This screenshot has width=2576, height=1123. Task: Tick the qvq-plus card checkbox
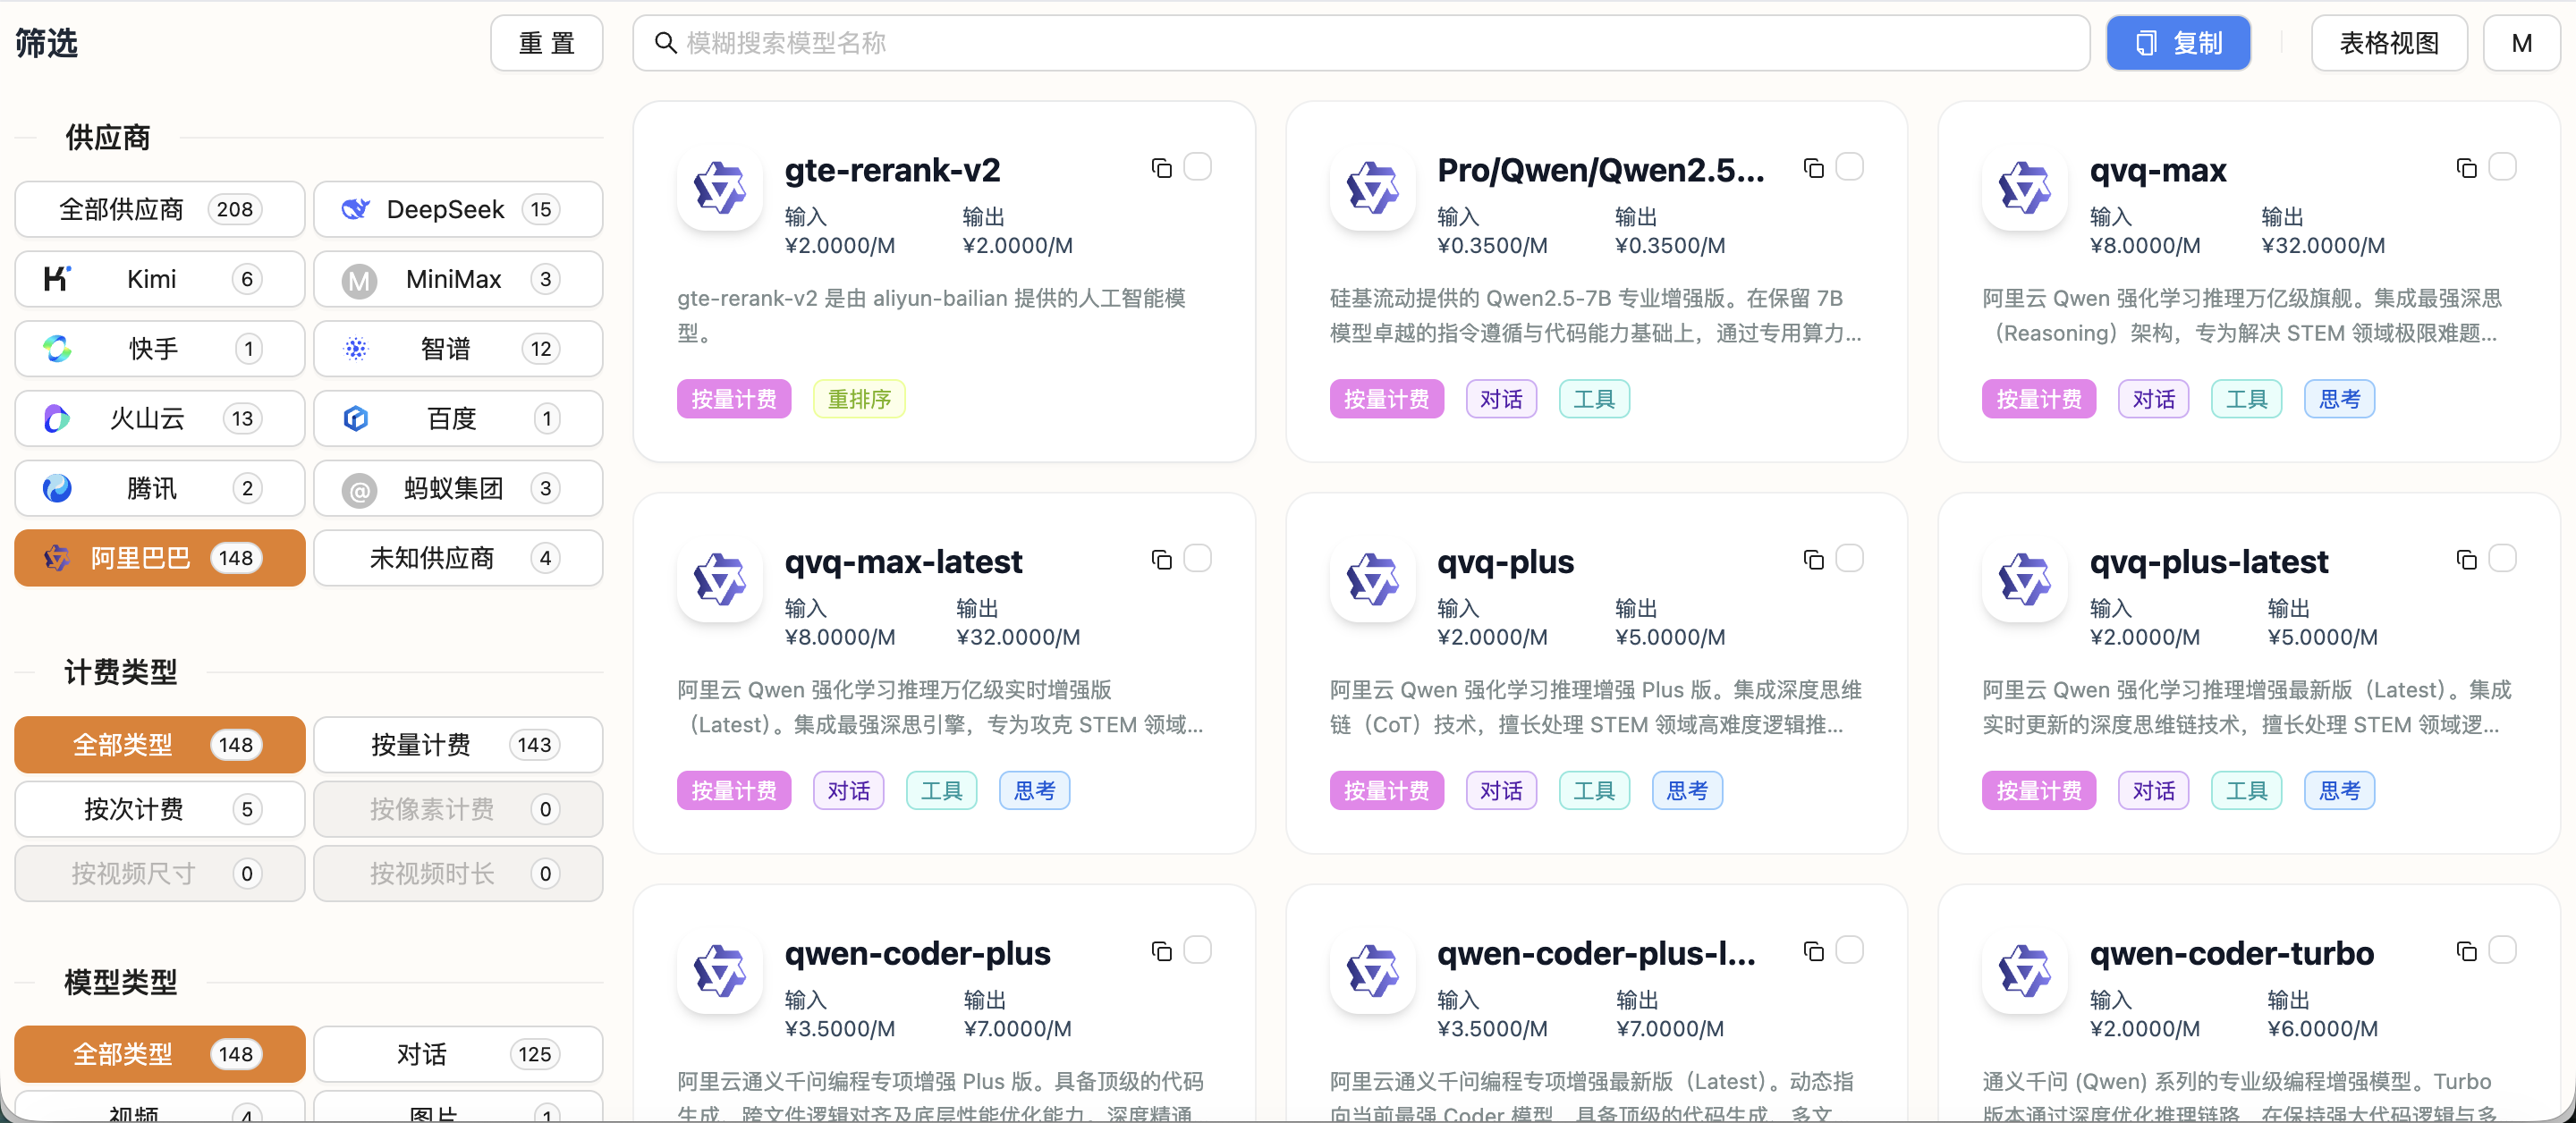coord(1849,558)
